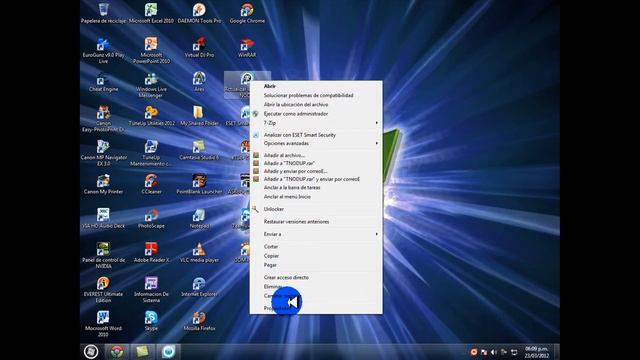Select the CCleaner desktop shortcut
The height and width of the screenshot is (360, 640).
coord(151,184)
